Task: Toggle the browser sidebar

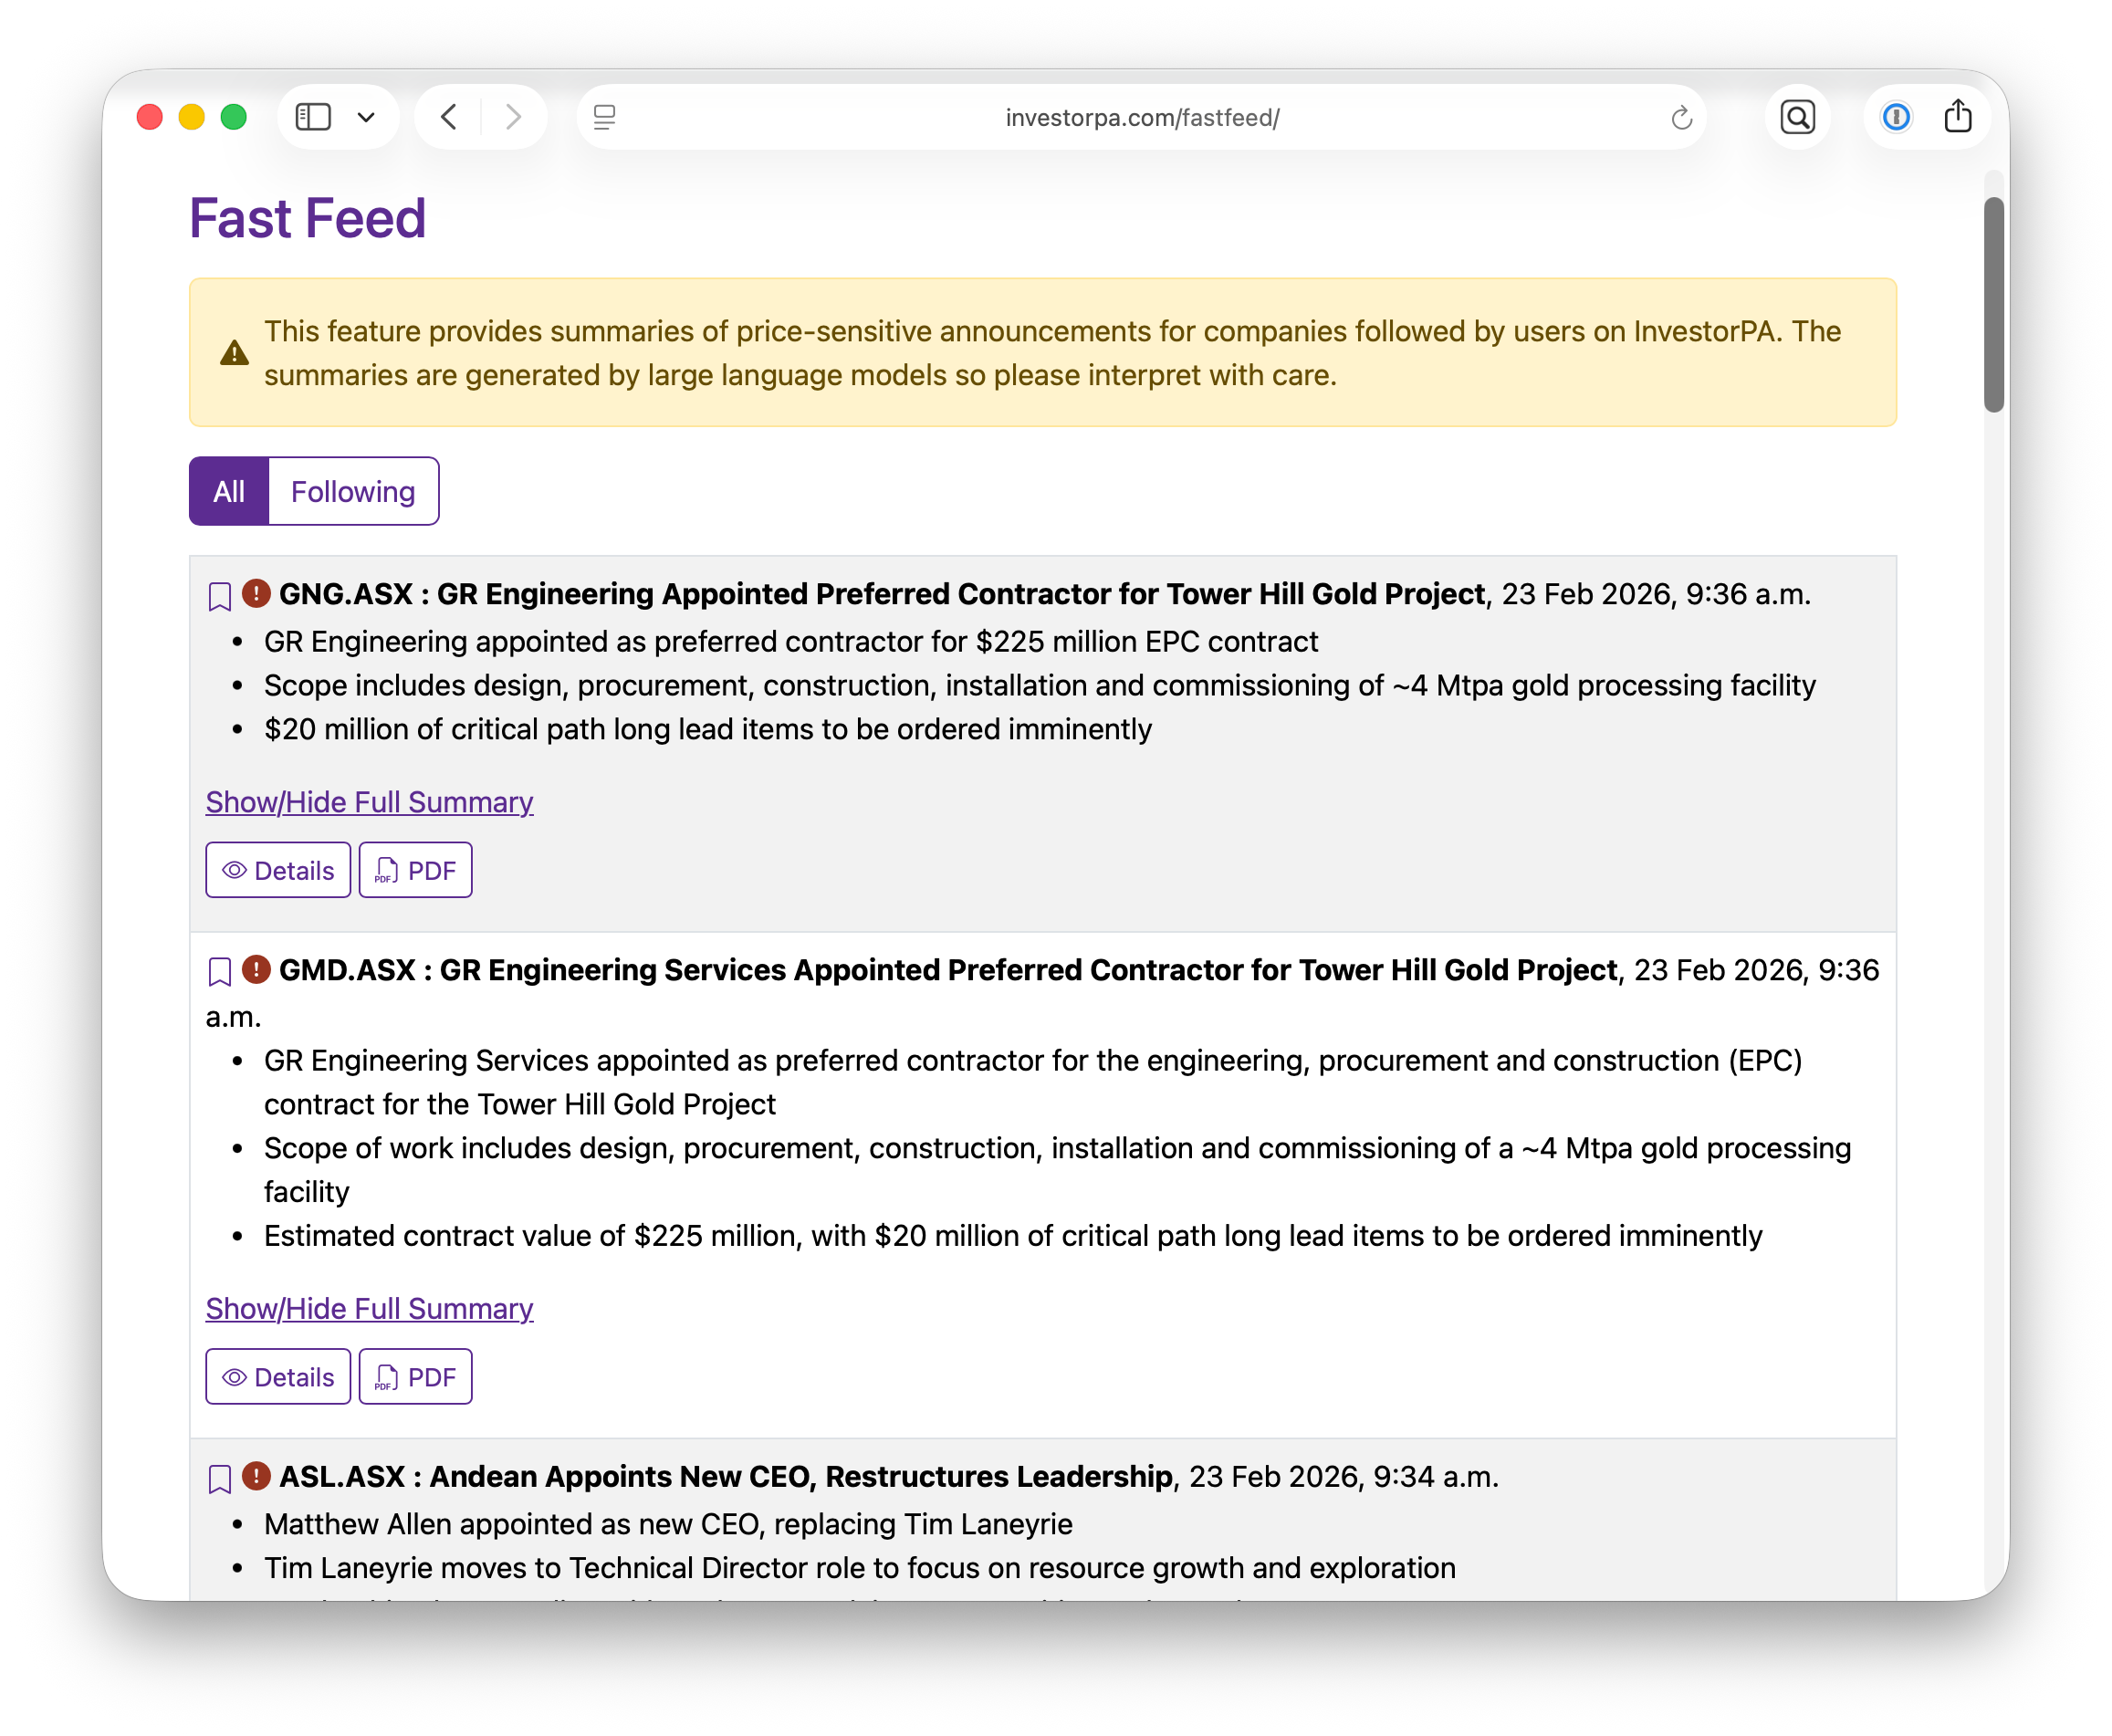Action: 313,117
